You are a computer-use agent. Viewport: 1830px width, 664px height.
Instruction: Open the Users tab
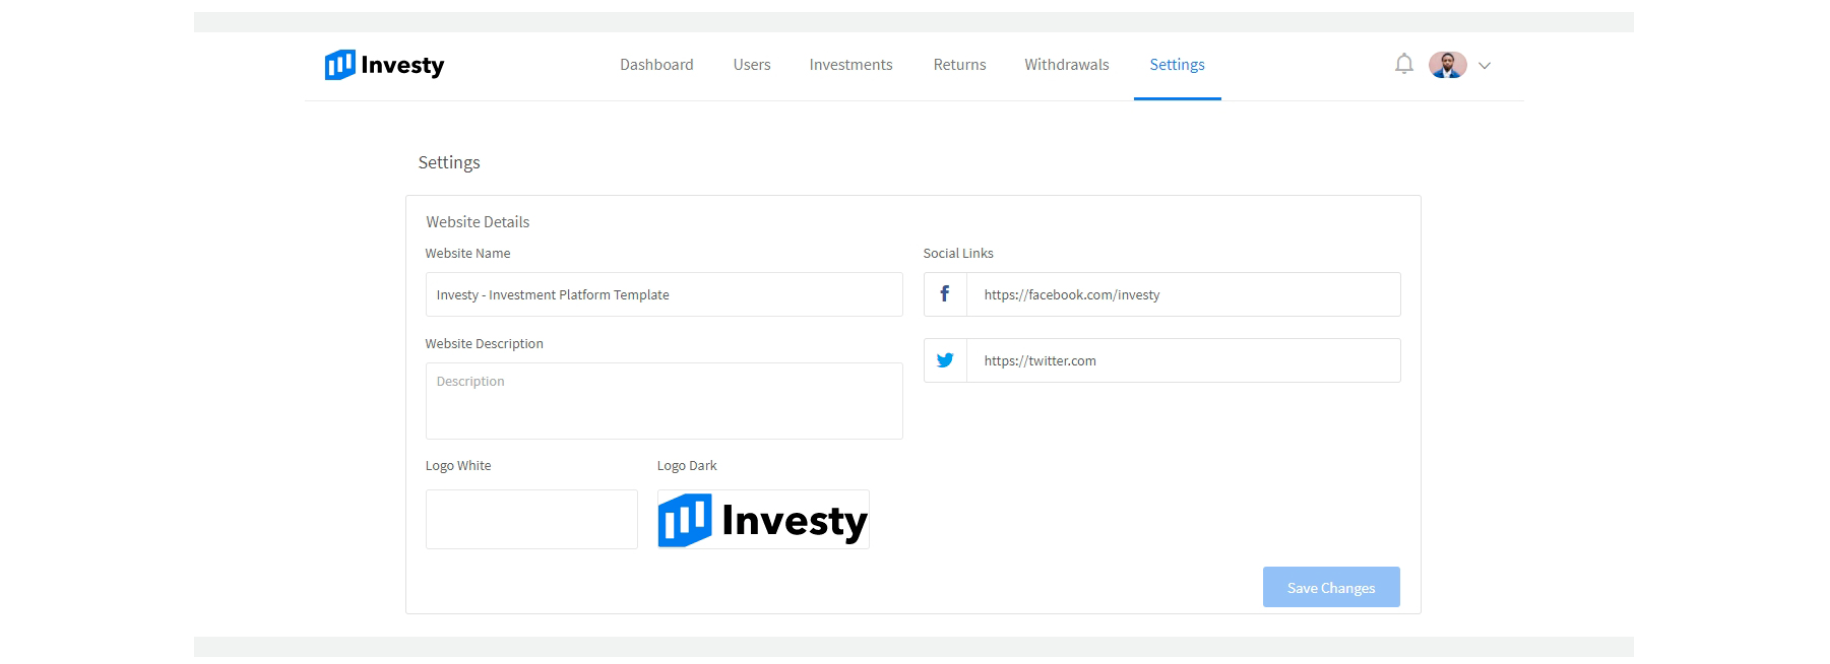(751, 65)
